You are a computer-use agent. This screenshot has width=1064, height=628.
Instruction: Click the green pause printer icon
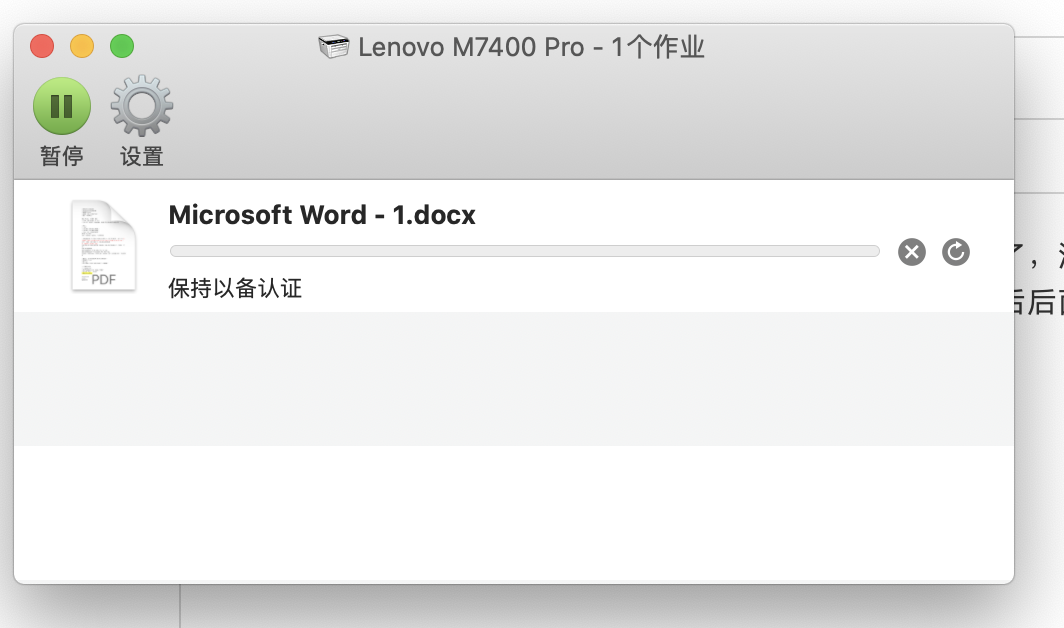click(x=62, y=106)
